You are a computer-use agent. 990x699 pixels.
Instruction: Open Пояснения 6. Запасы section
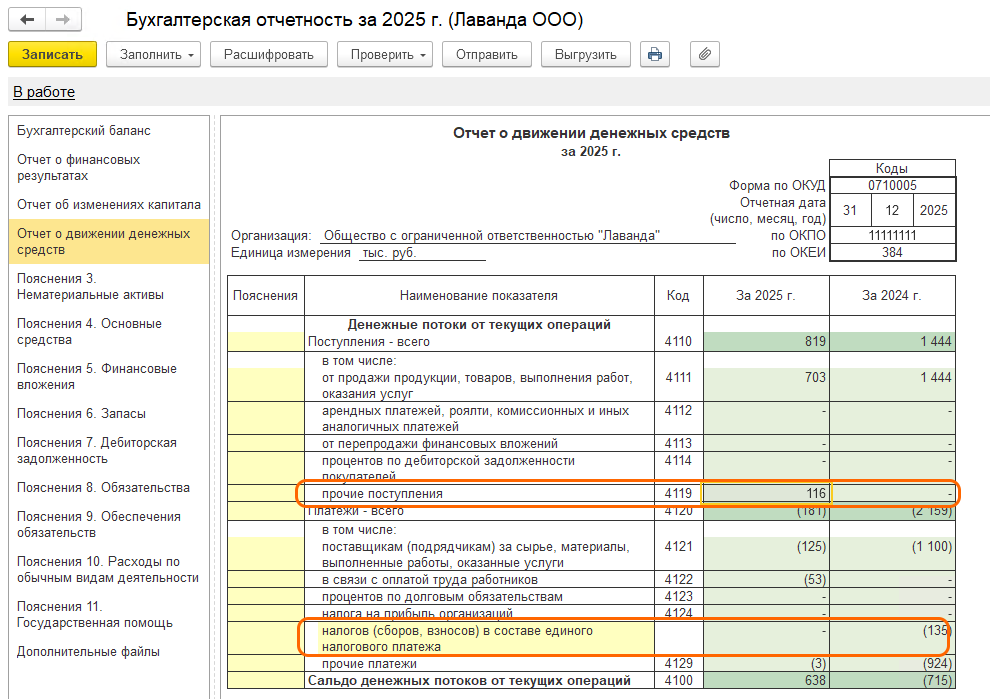point(81,413)
